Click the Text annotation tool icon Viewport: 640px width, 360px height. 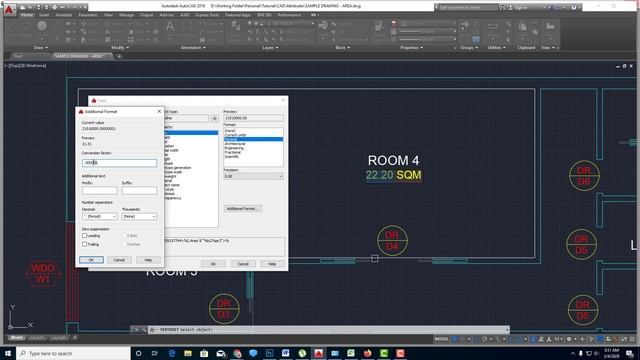170,28
